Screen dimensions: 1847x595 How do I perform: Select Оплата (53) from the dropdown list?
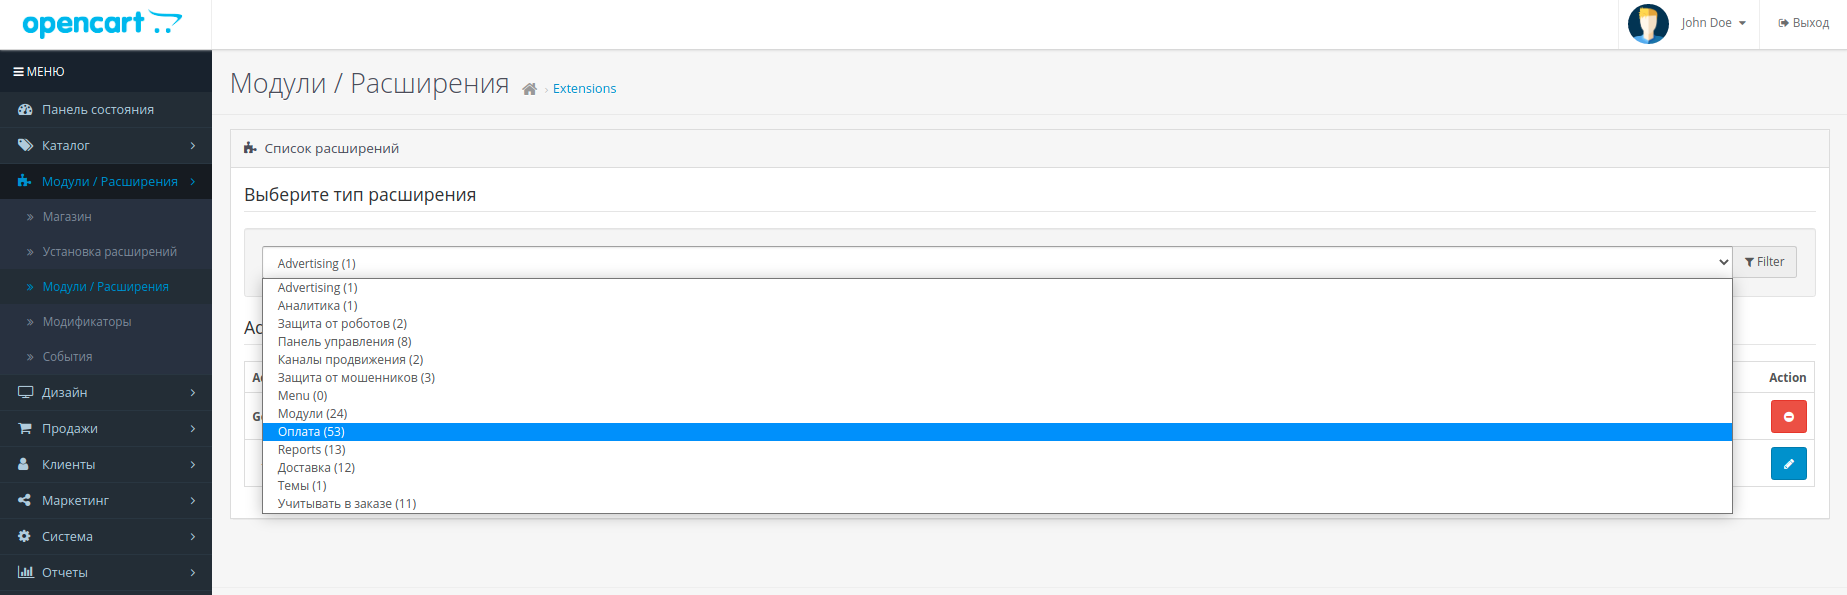[311, 432]
